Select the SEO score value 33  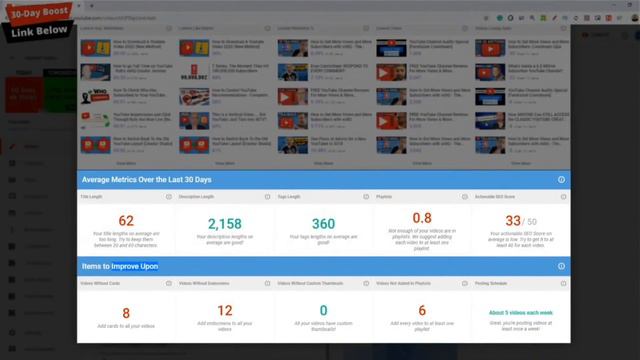[x=513, y=221]
